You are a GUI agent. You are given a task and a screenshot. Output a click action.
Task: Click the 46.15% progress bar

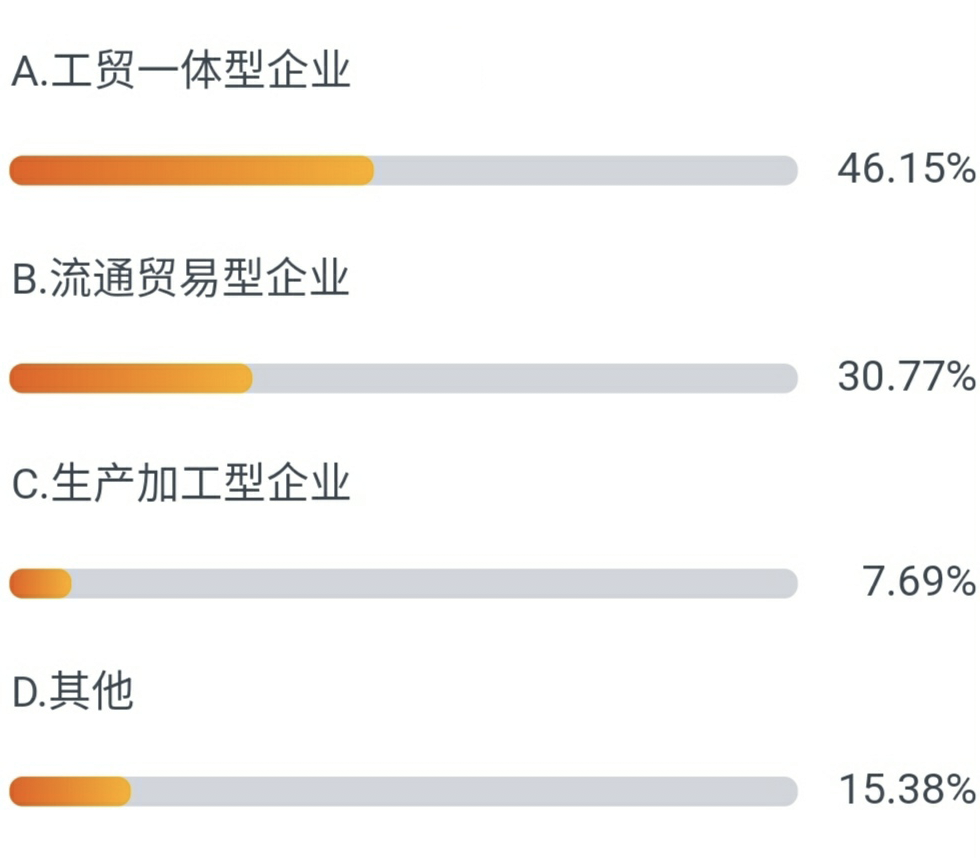404,171
